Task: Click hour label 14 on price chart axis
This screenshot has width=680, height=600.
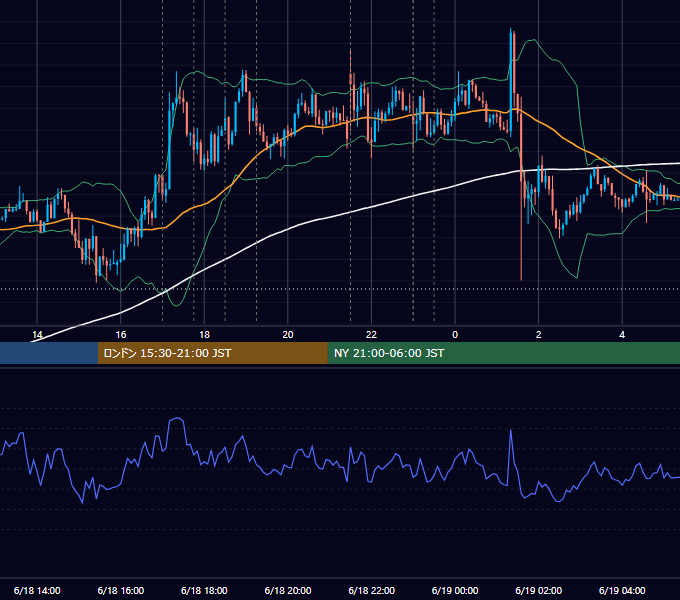Action: pyautogui.click(x=37, y=335)
